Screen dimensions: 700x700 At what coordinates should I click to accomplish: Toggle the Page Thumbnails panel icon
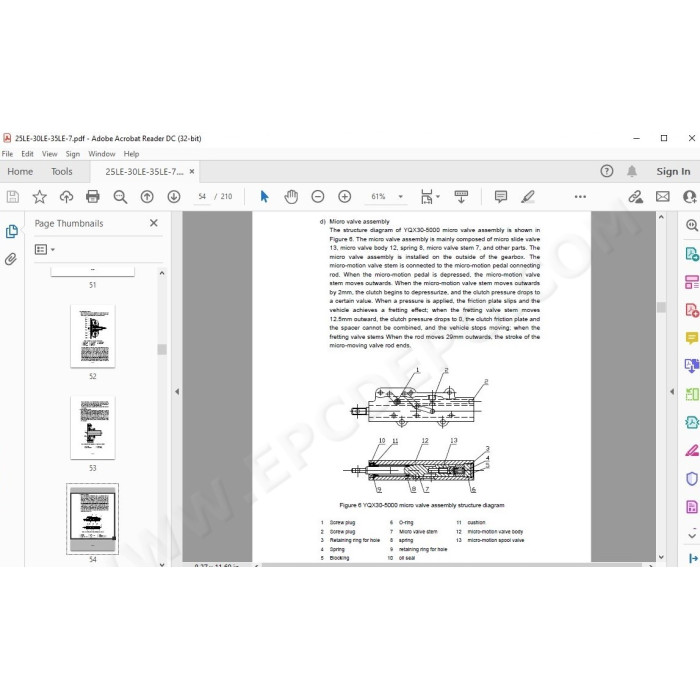[x=12, y=231]
